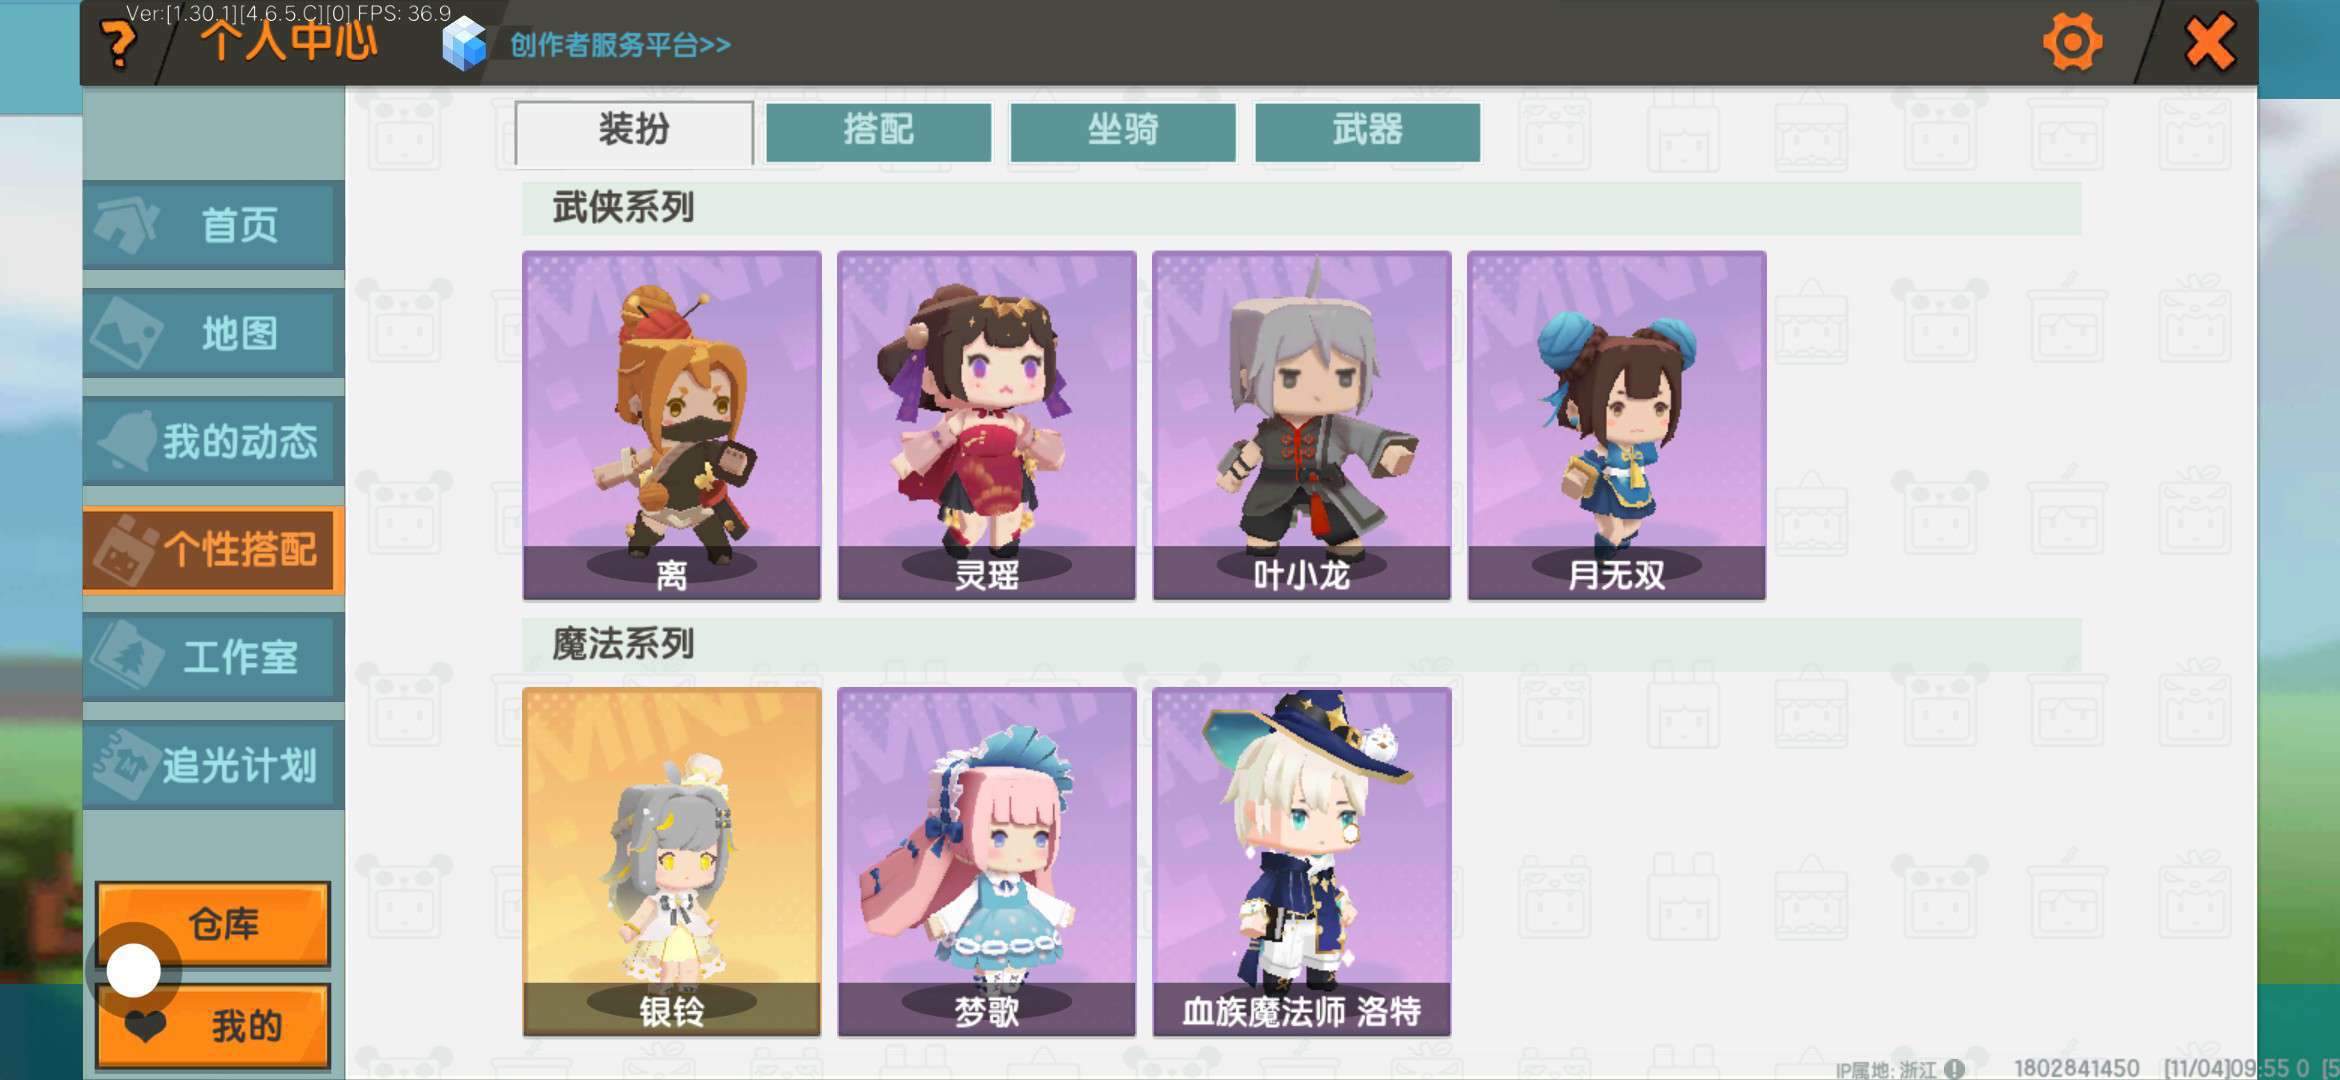Open 地图 from the sidebar
The width and height of the screenshot is (2340, 1080).
pos(214,333)
